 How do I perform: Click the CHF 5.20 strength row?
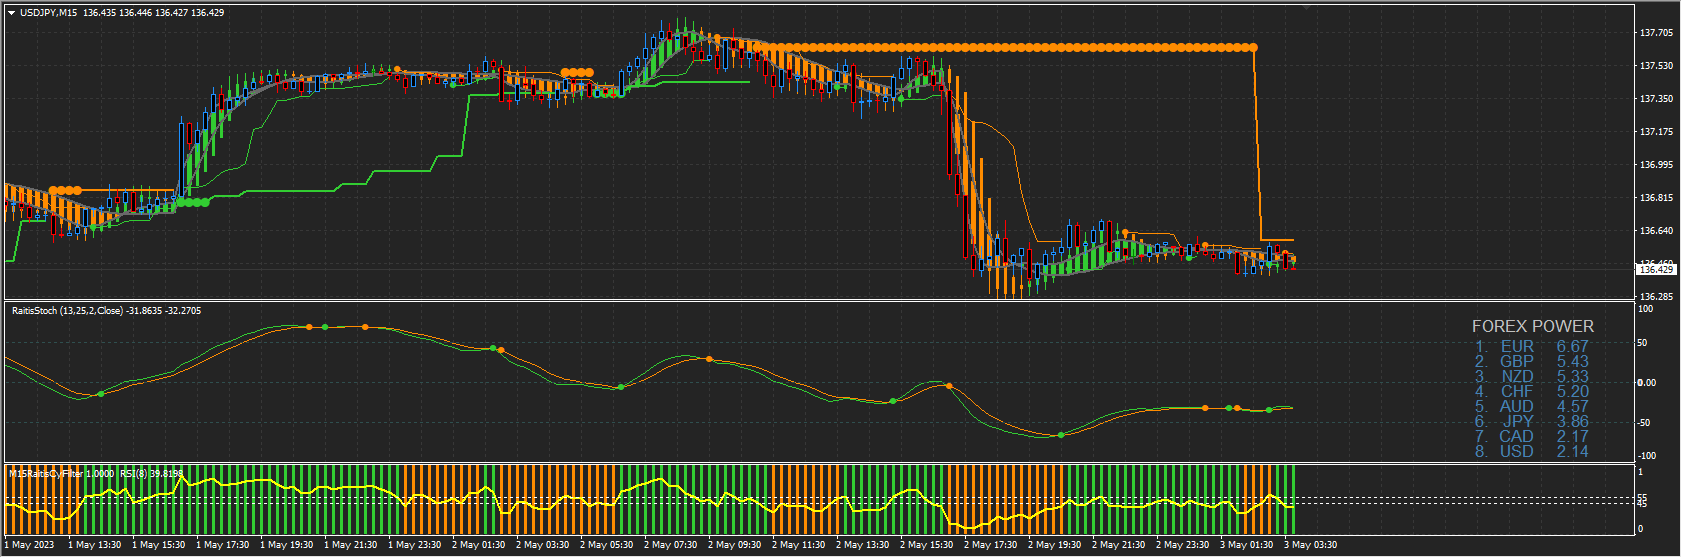tap(1532, 392)
